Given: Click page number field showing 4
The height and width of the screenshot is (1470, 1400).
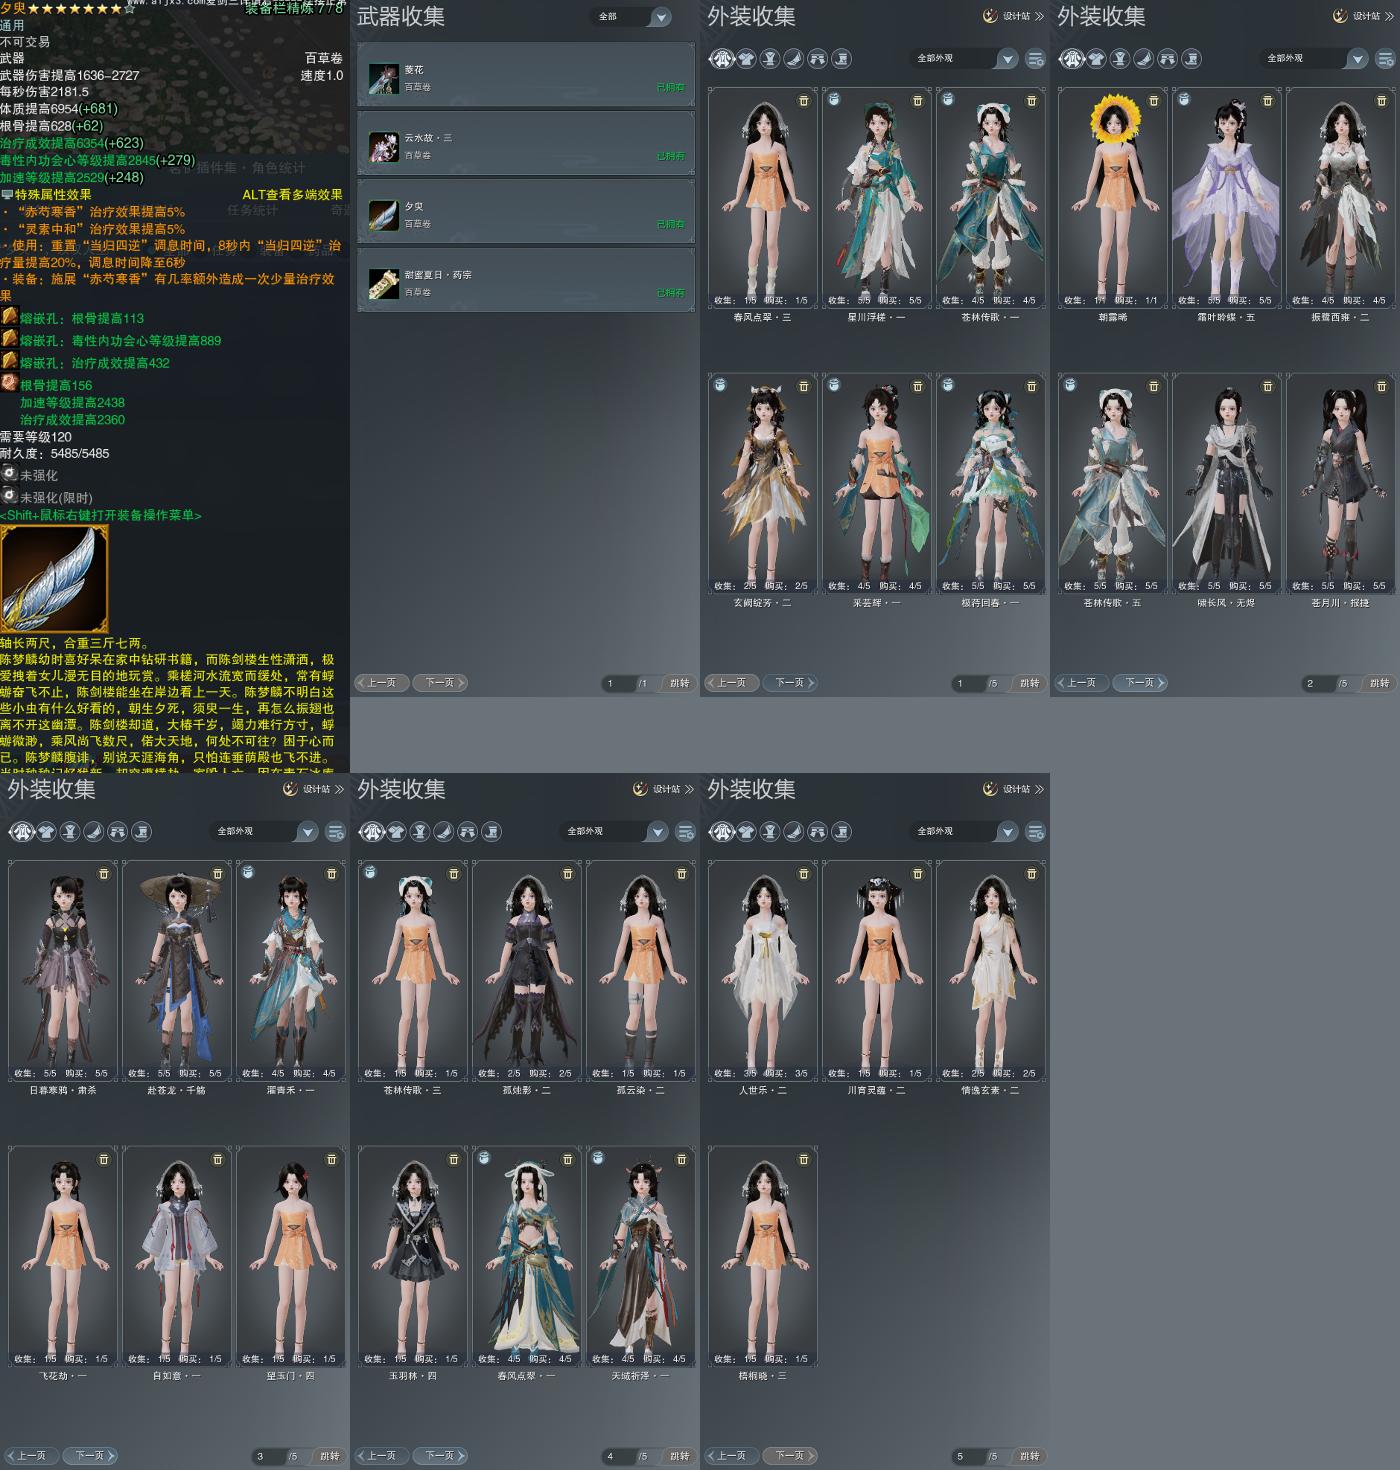Looking at the screenshot, I should pyautogui.click(x=618, y=1456).
